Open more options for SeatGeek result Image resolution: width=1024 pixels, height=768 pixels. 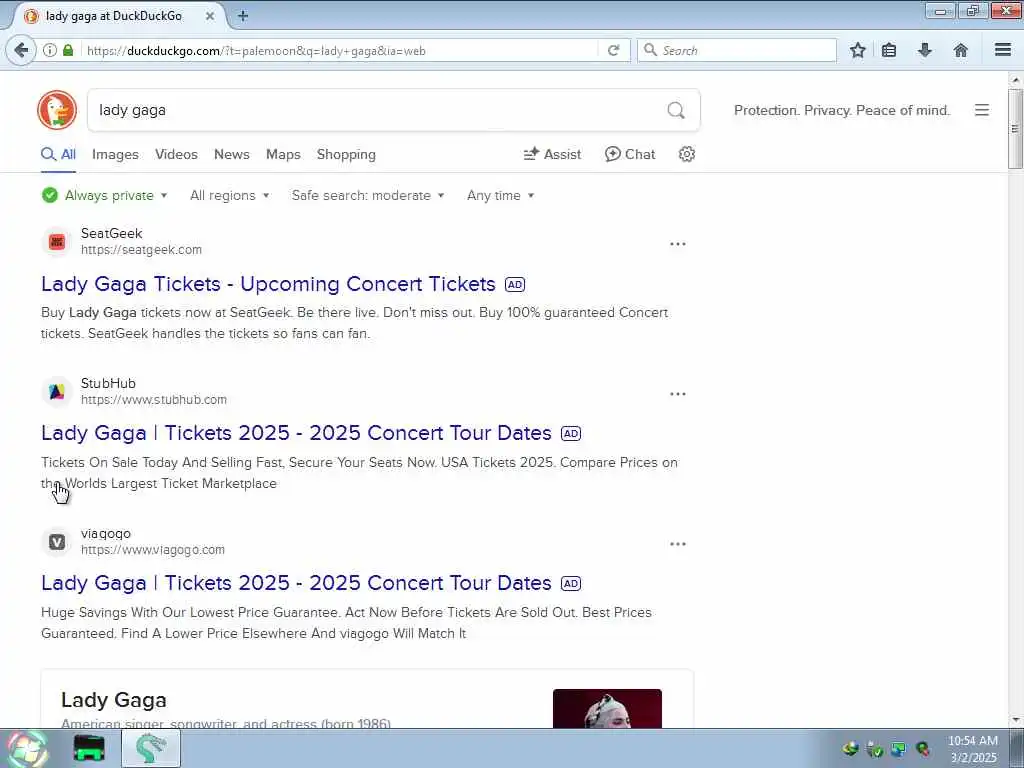coord(678,244)
